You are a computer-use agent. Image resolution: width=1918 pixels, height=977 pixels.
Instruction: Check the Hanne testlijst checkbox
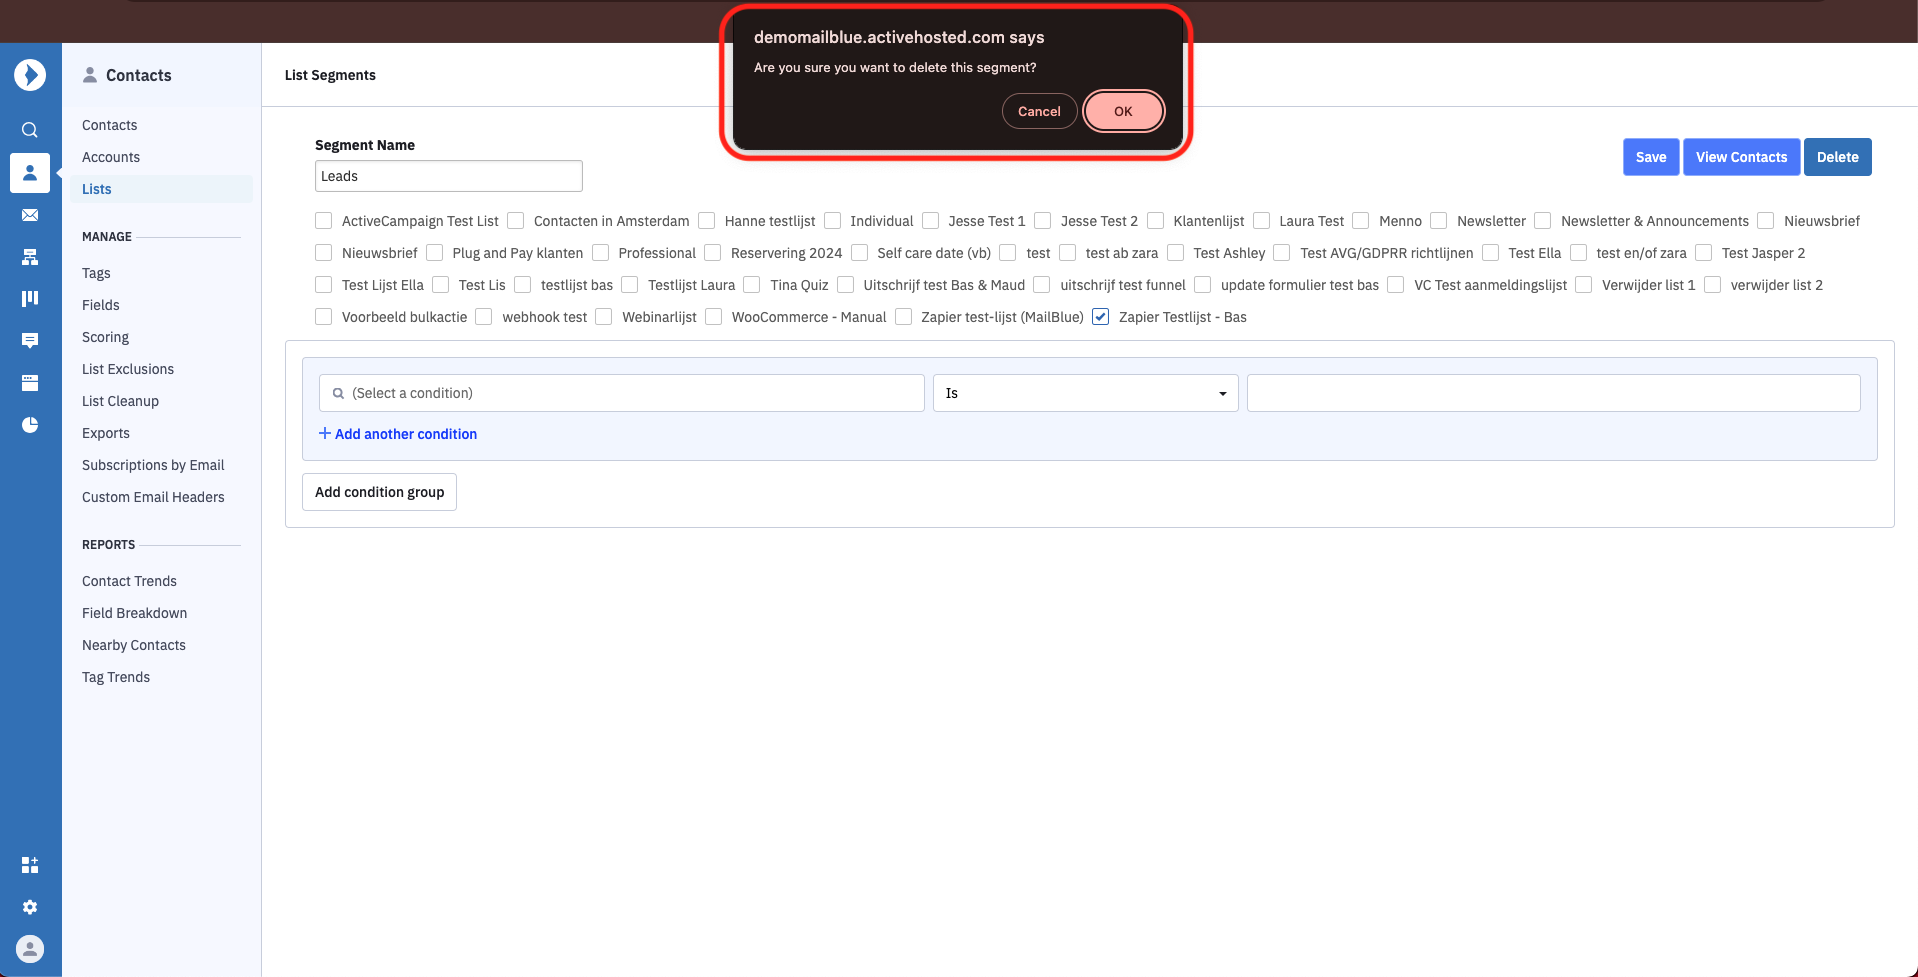click(706, 221)
